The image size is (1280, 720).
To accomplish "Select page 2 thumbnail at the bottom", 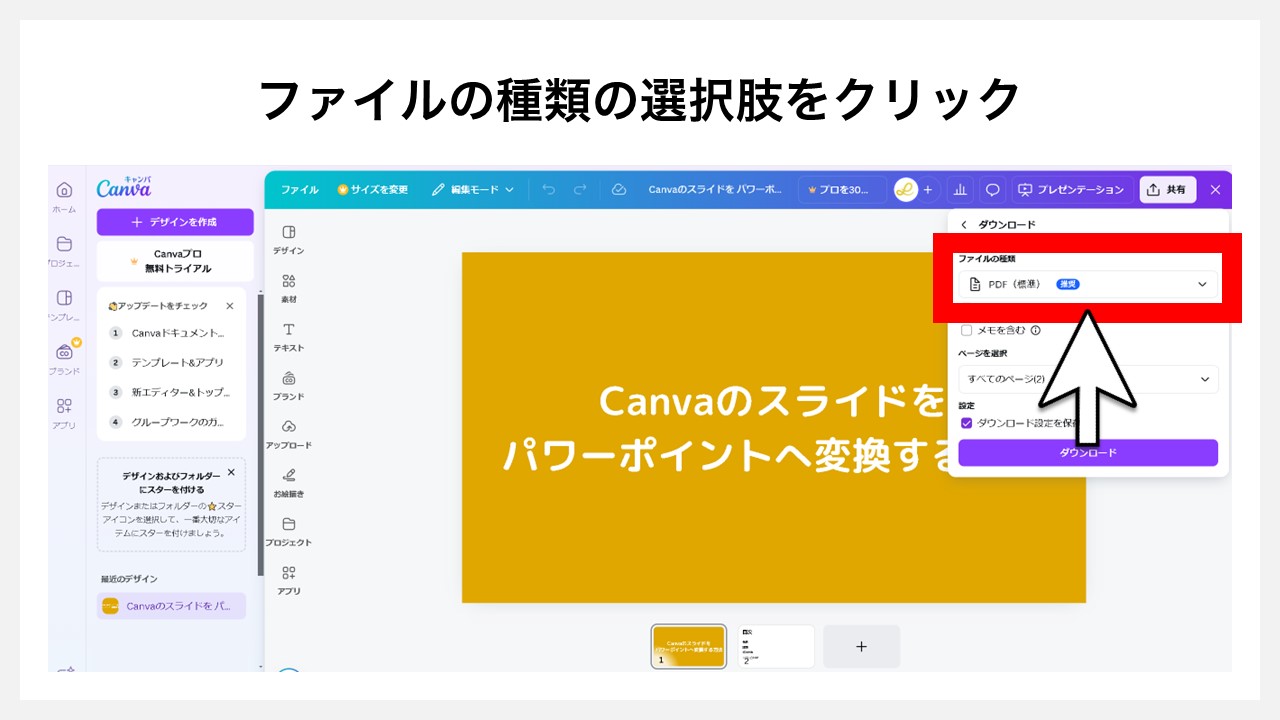I will coord(777,645).
